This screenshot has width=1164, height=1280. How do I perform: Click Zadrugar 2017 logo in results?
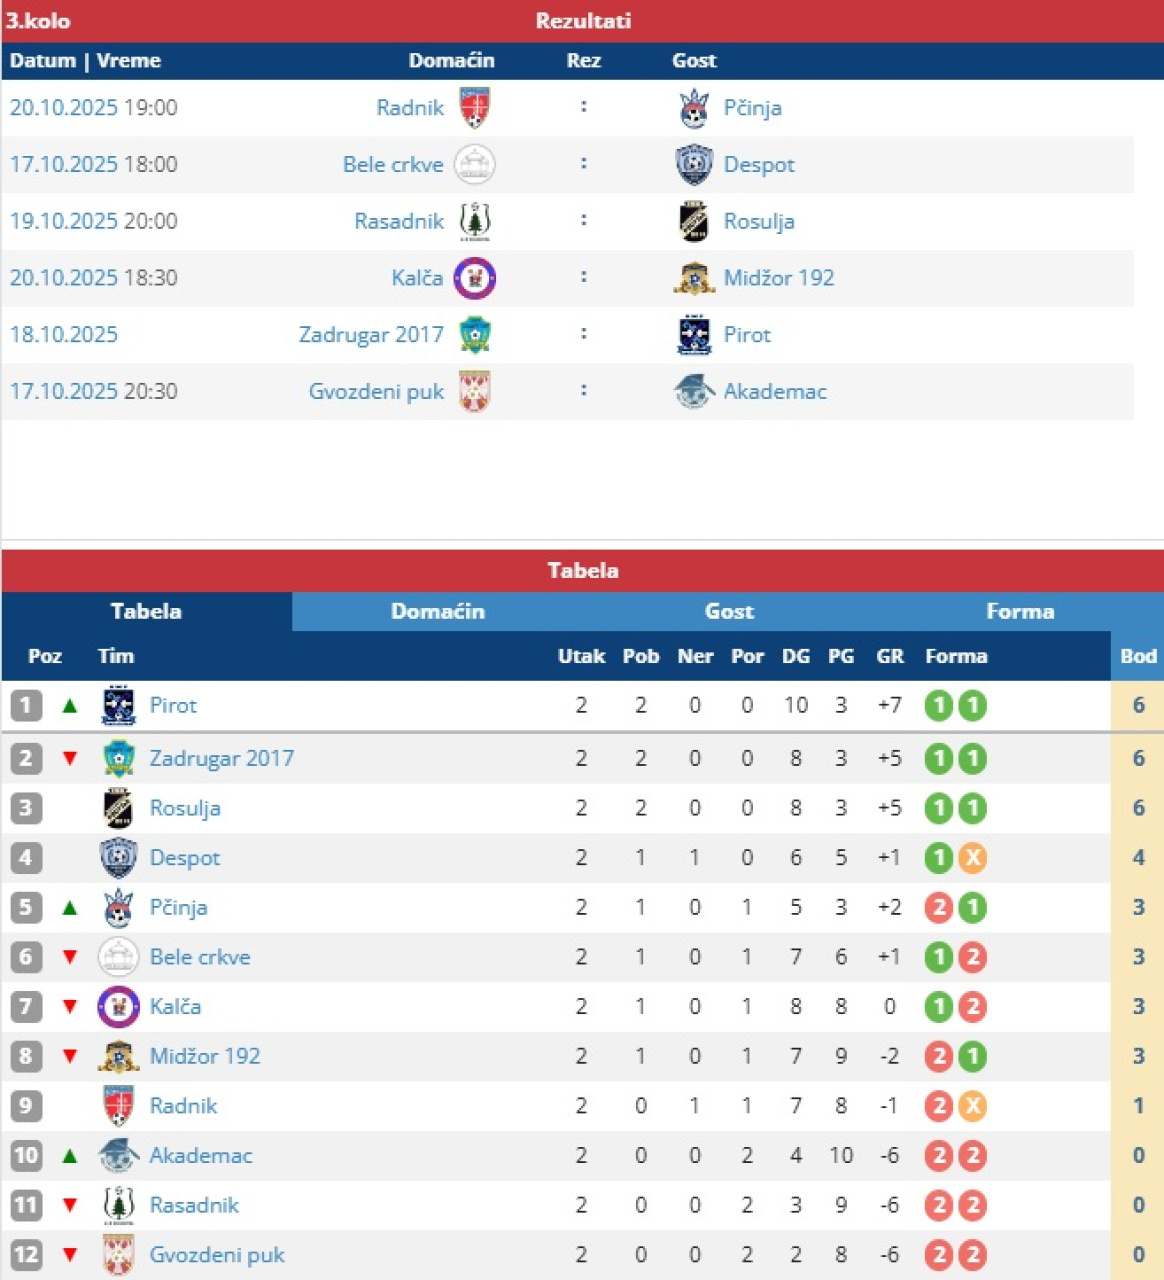(x=475, y=335)
